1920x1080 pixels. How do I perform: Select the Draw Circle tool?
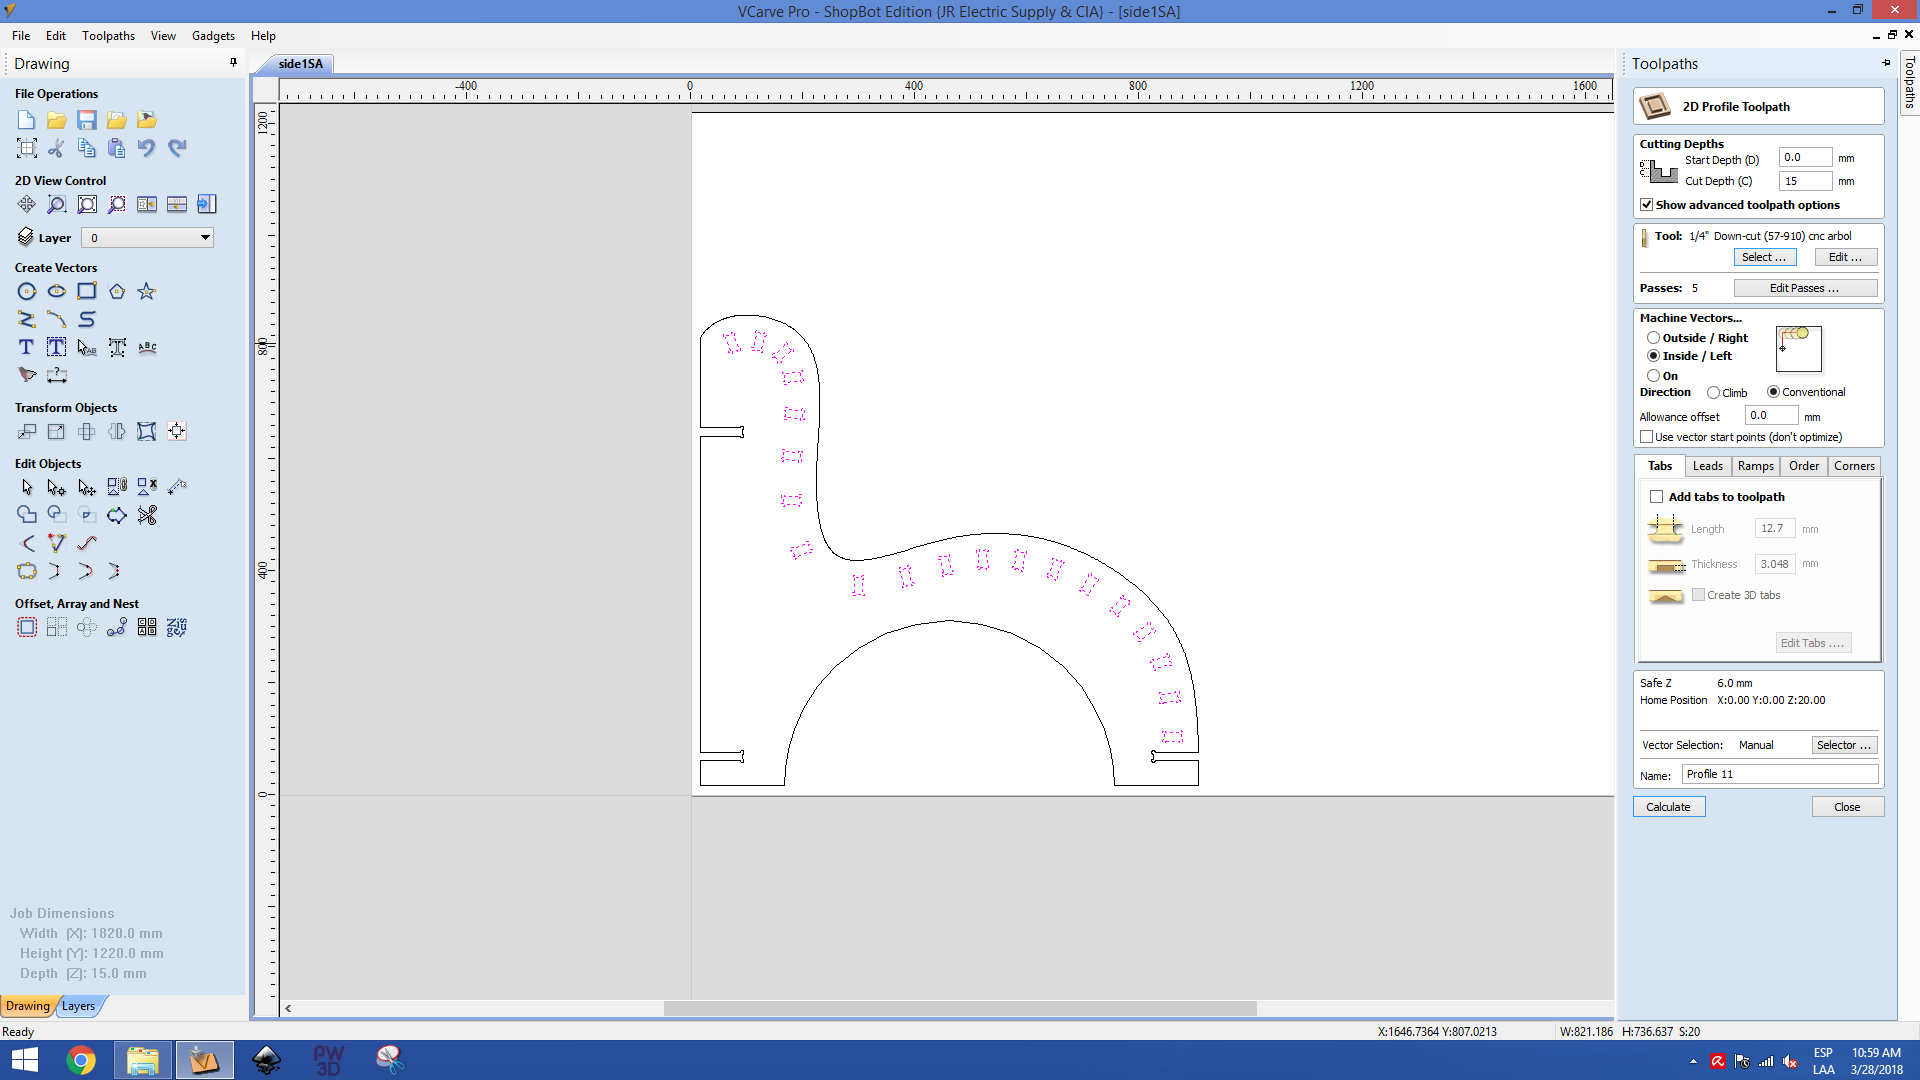coord(27,291)
